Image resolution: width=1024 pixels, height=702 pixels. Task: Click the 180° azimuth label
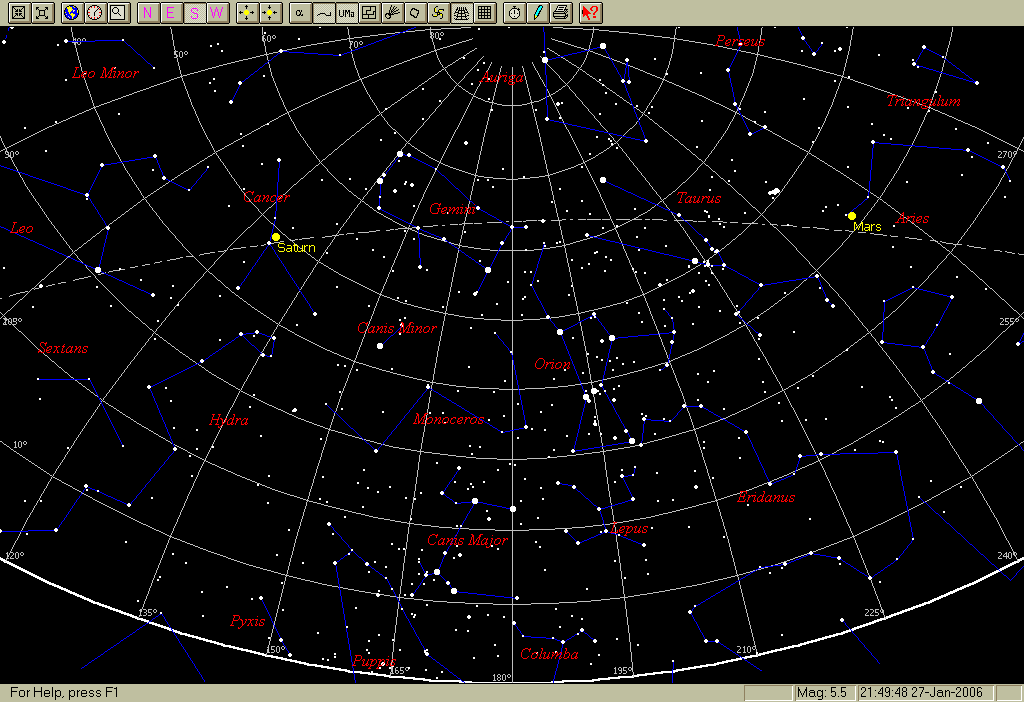tap(502, 677)
